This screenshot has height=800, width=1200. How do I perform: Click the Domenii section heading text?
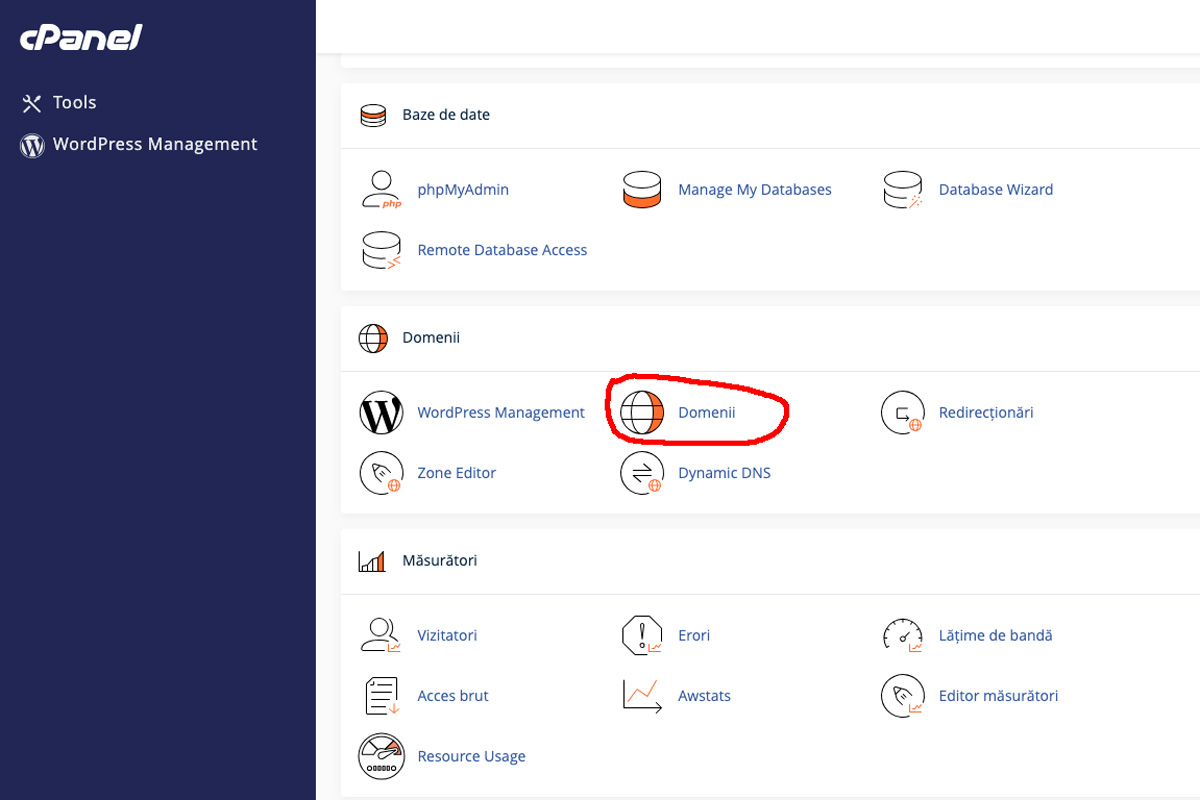click(431, 338)
